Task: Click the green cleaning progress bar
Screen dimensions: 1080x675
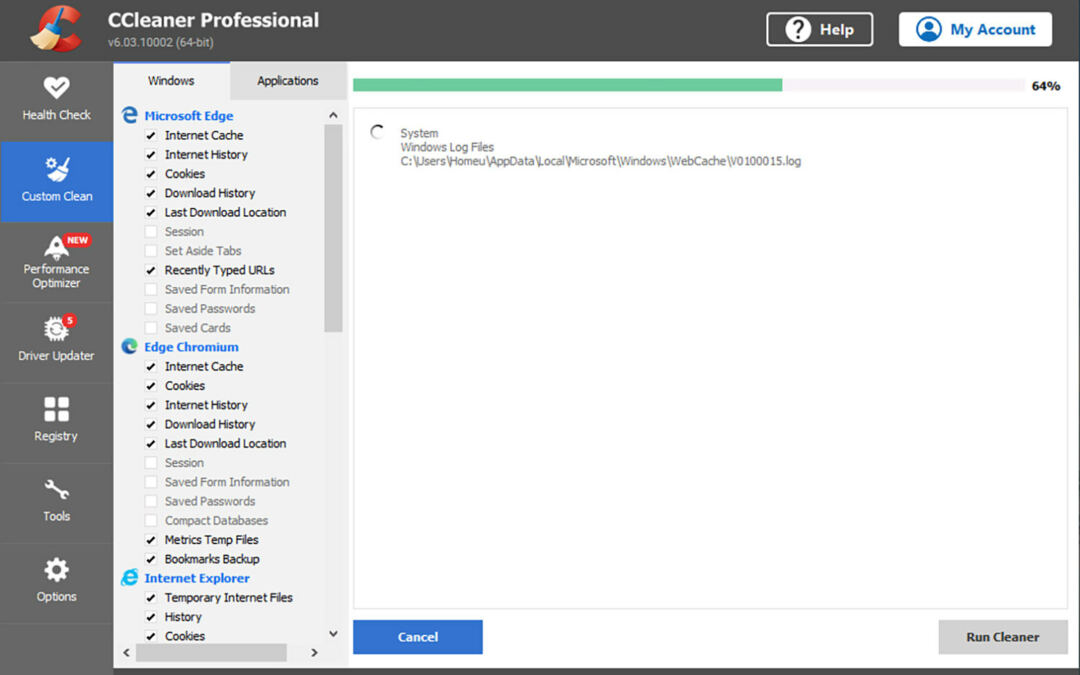Action: tap(567, 86)
